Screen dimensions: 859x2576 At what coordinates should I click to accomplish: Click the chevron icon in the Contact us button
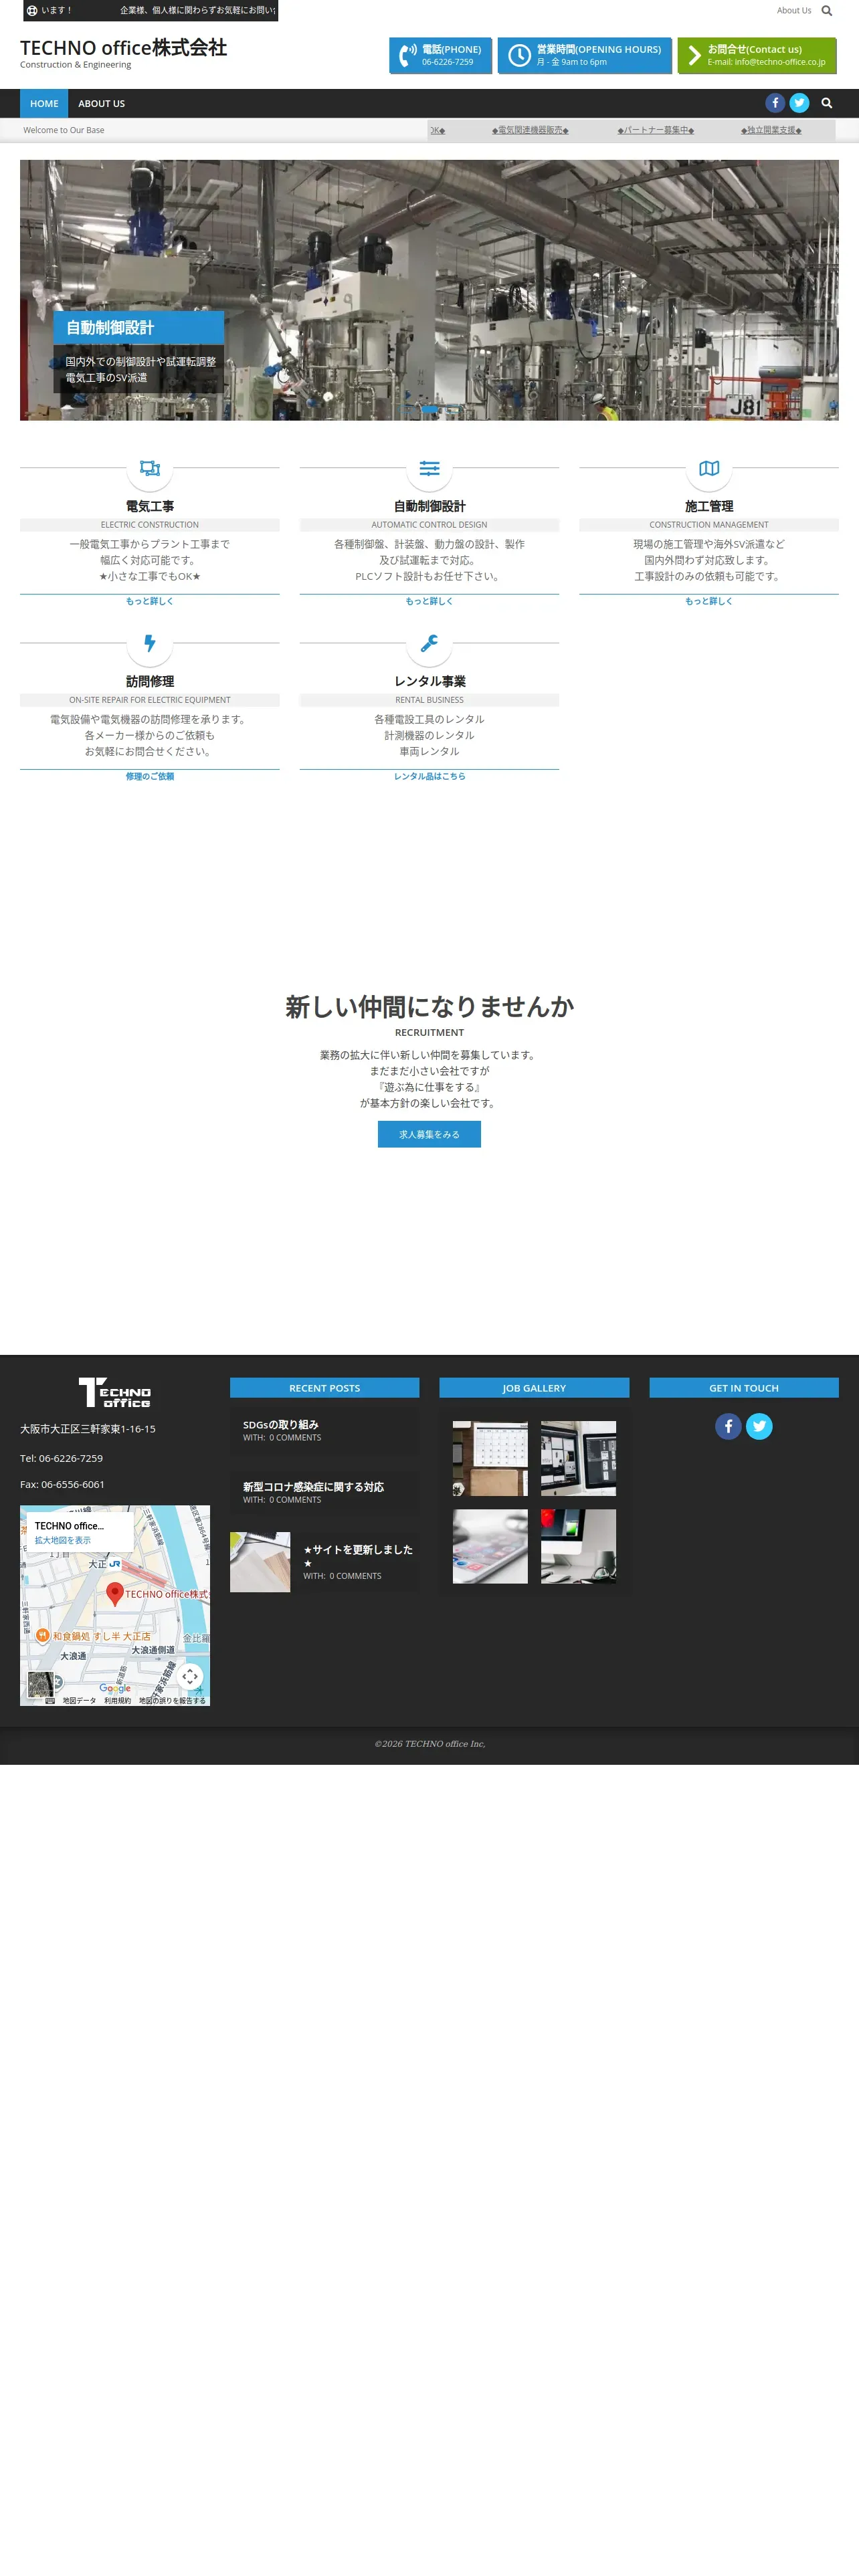[694, 56]
